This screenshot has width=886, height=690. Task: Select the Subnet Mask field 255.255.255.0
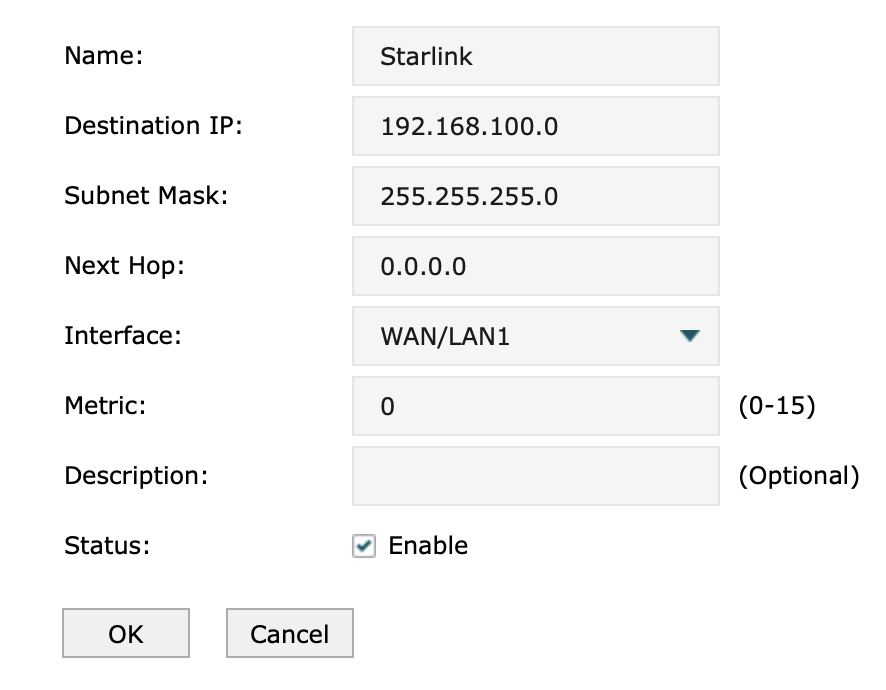[x=536, y=196]
